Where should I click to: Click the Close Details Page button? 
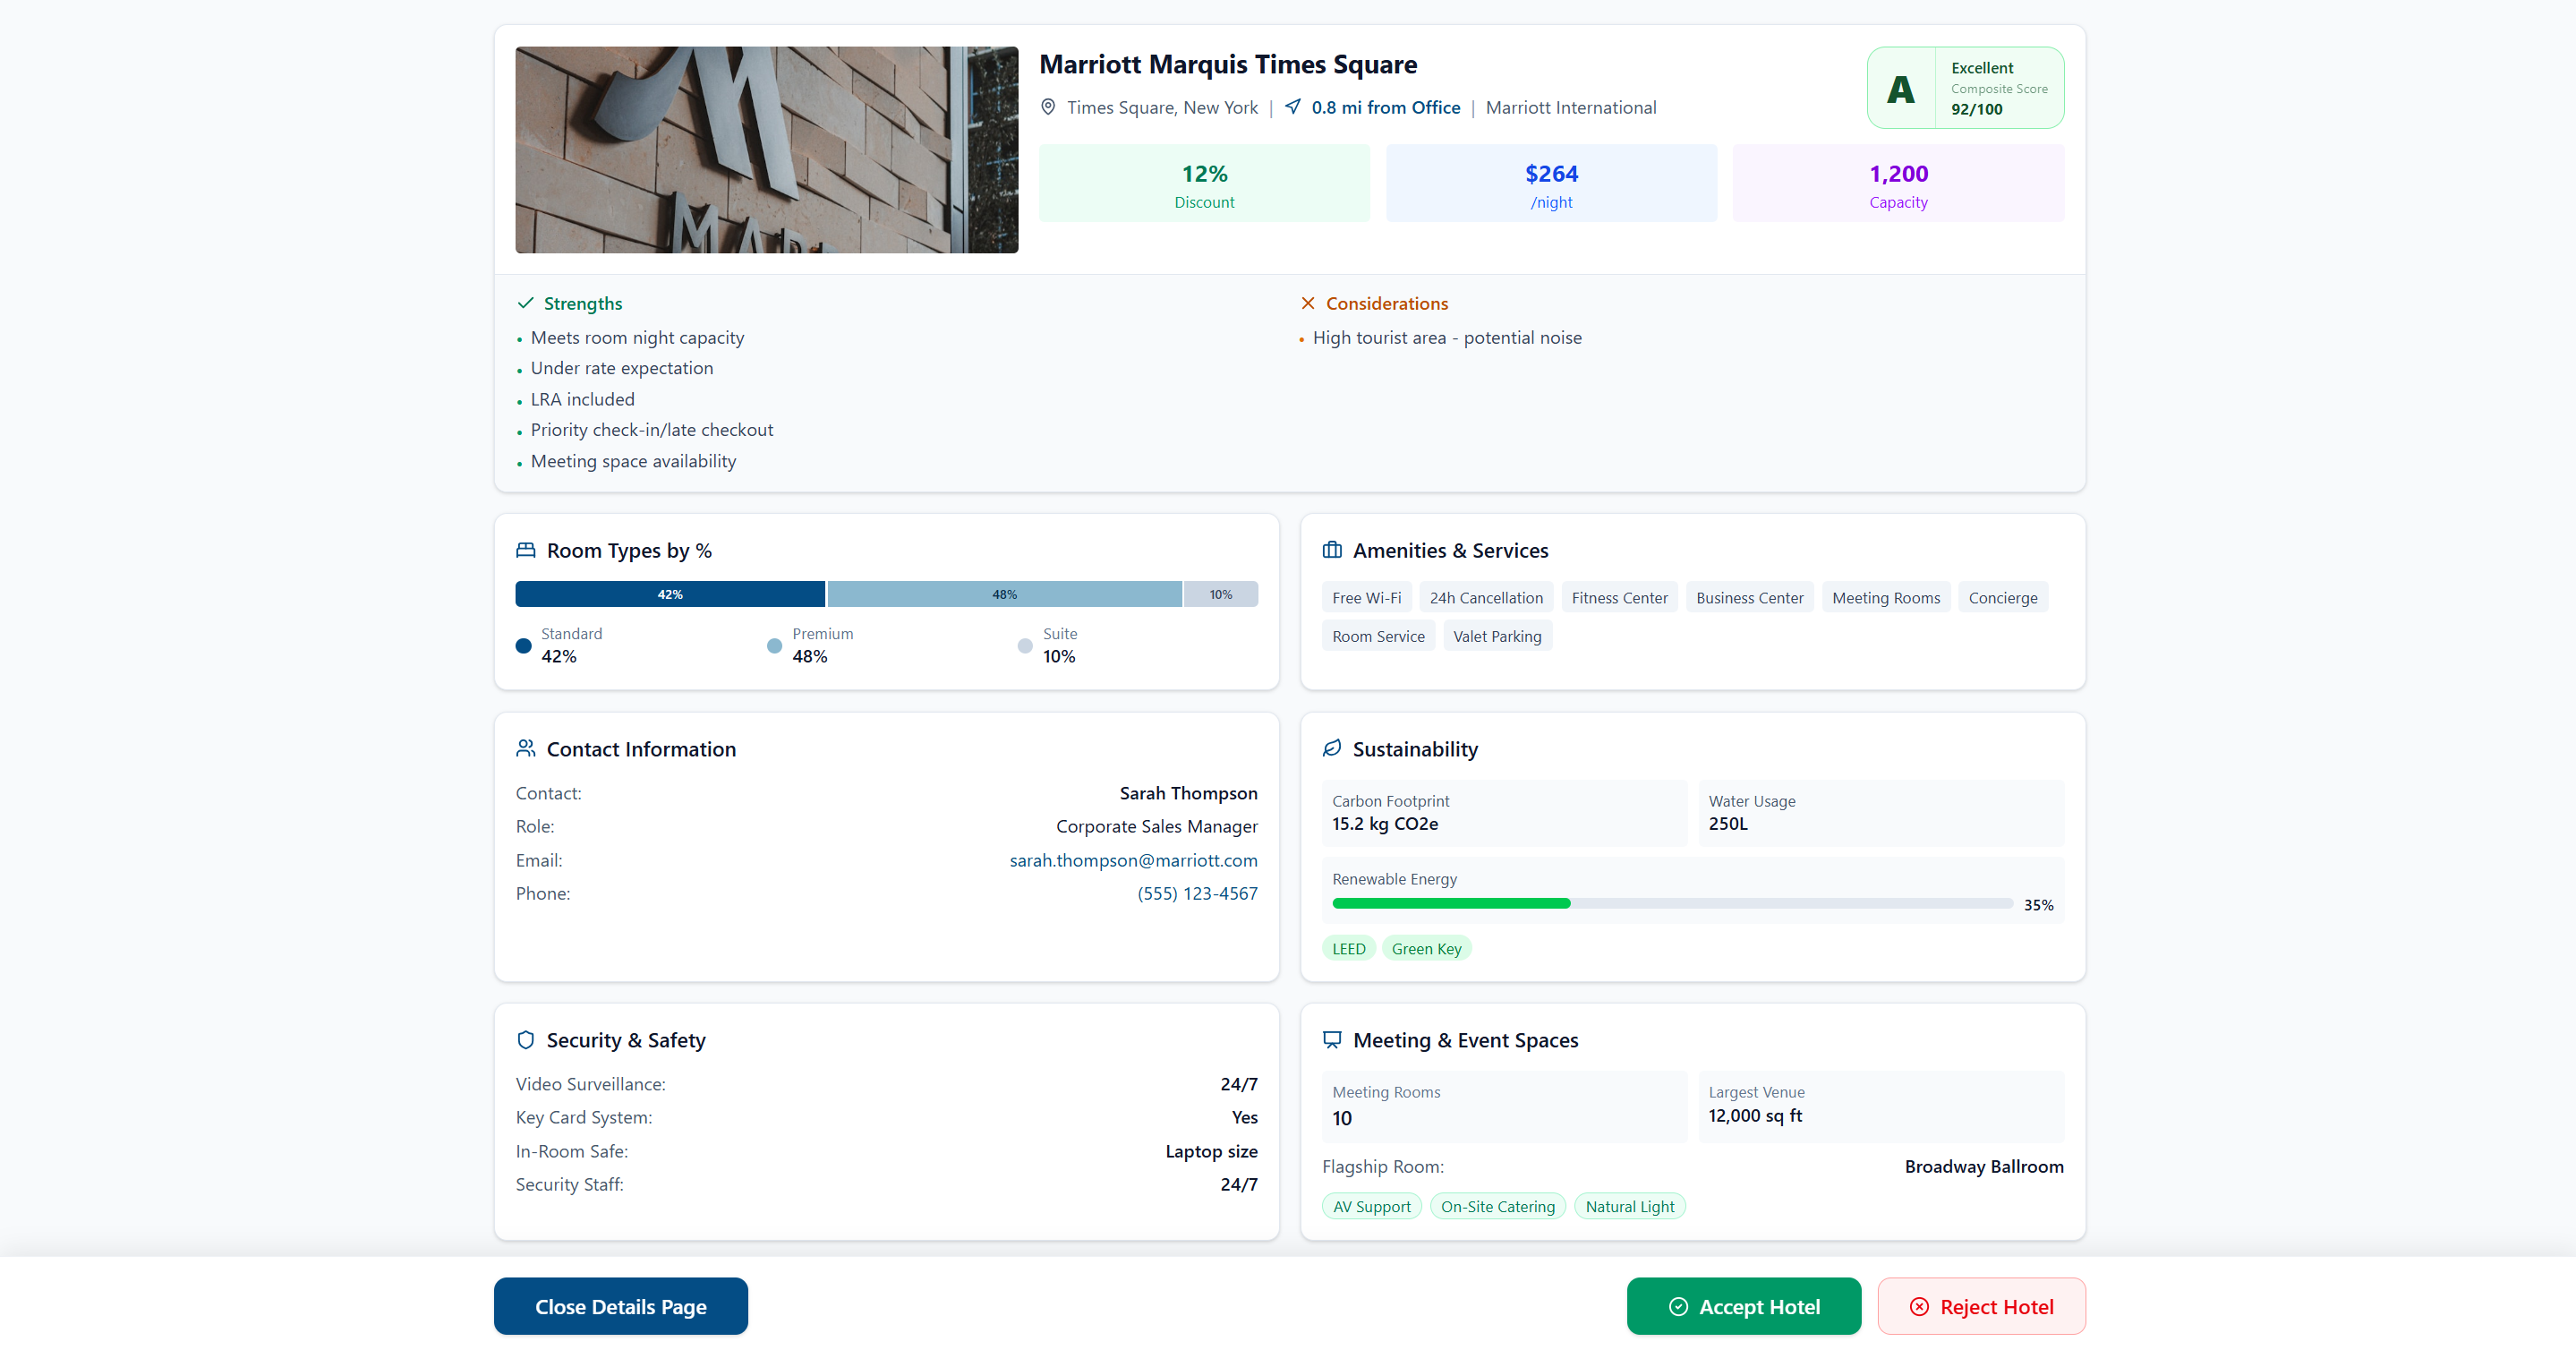(x=621, y=1306)
